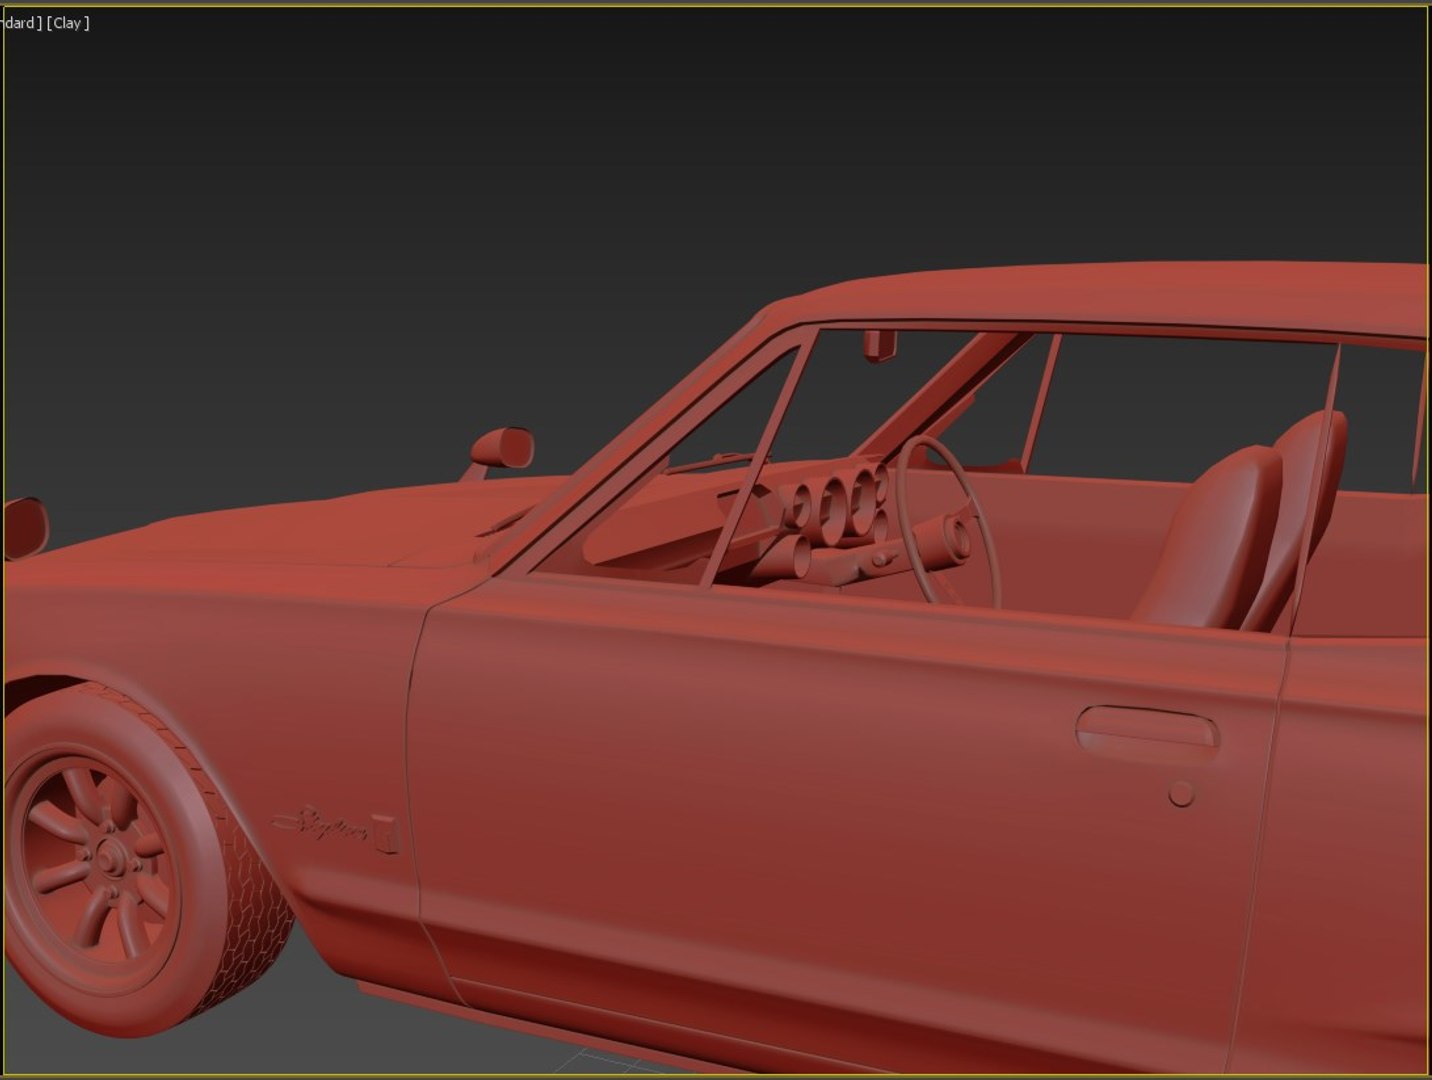Select the steering wheel in the viewport
This screenshot has height=1080, width=1432.
click(x=947, y=521)
